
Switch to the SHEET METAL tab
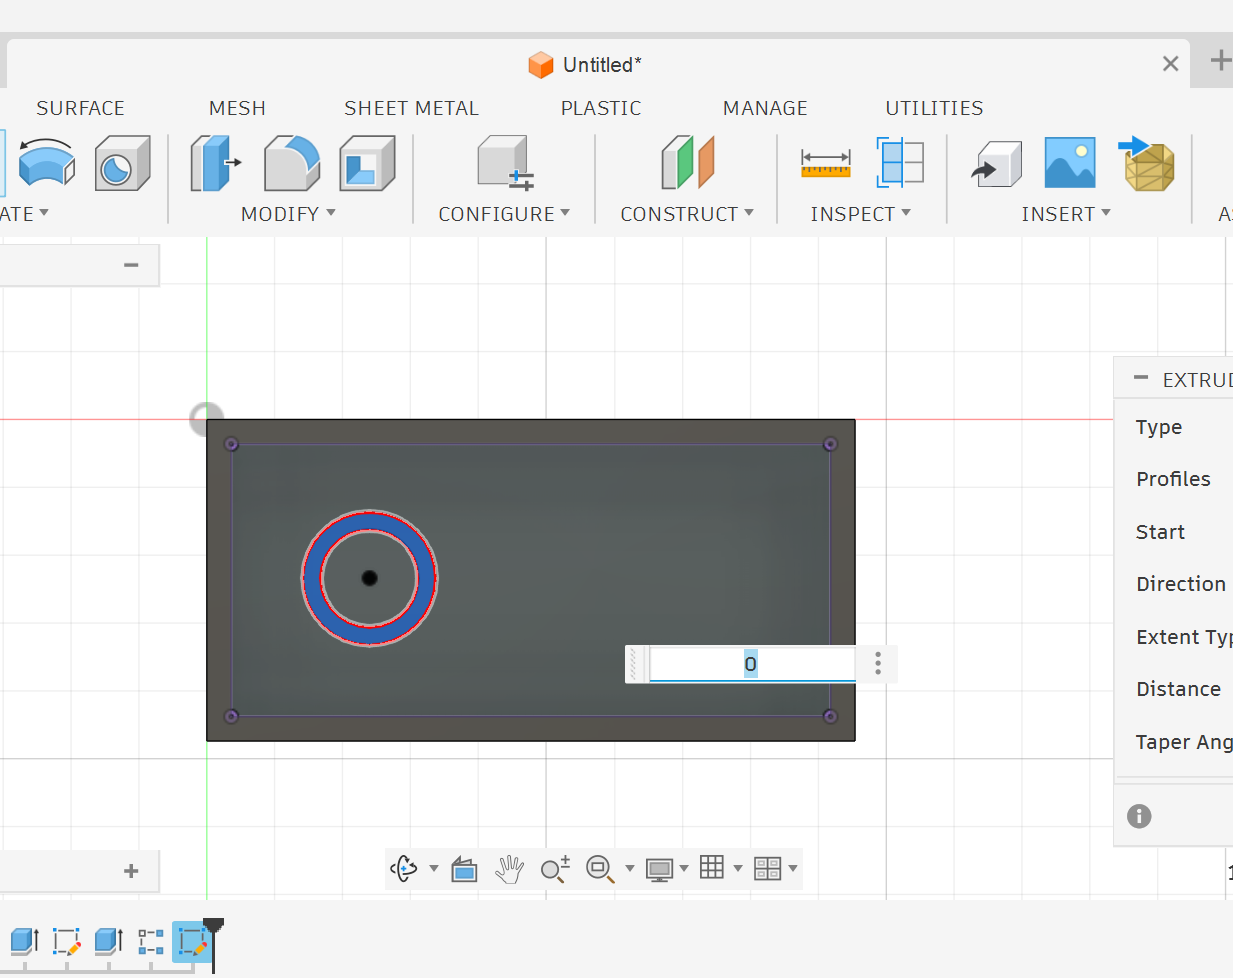click(x=411, y=108)
